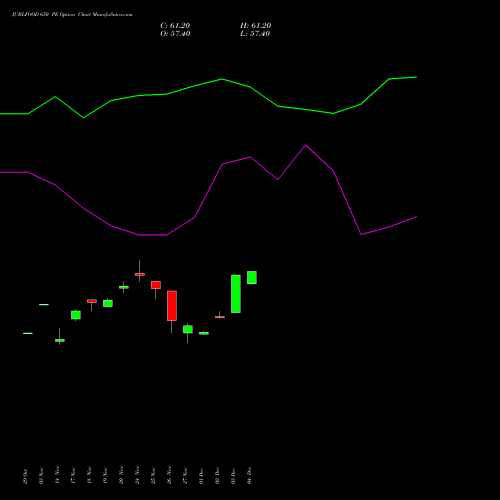Image resolution: width=500 pixels, height=500 pixels.
Task: Select the red 25 Nov candle
Action: pyautogui.click(x=156, y=285)
